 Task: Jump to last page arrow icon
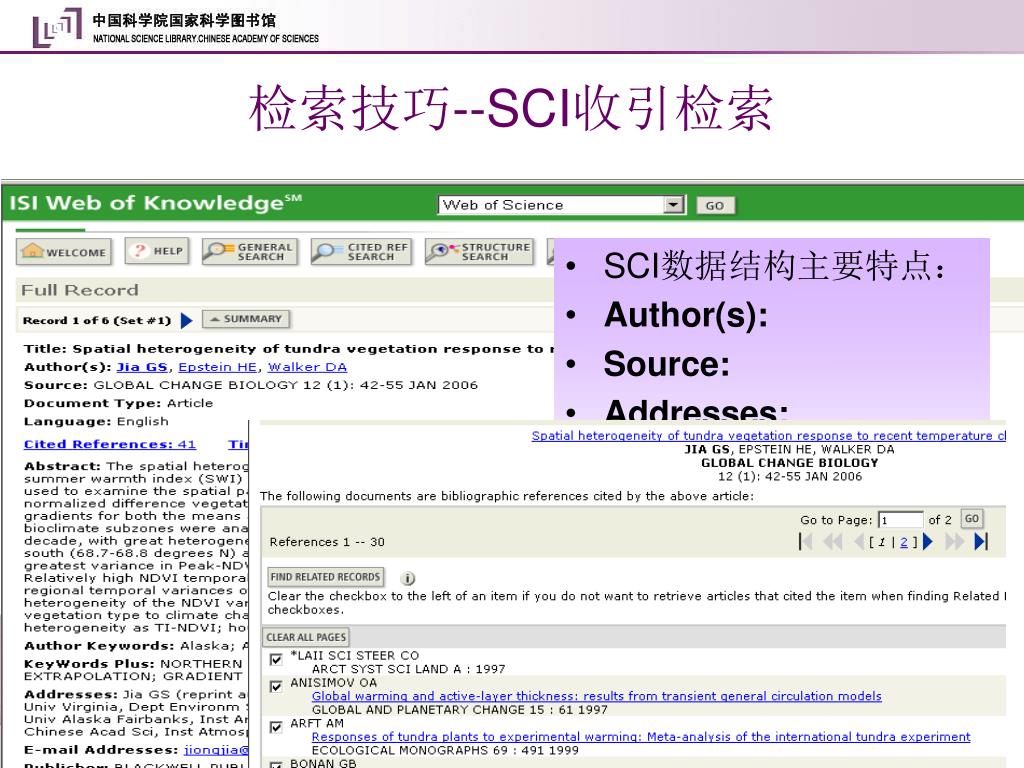coord(981,541)
